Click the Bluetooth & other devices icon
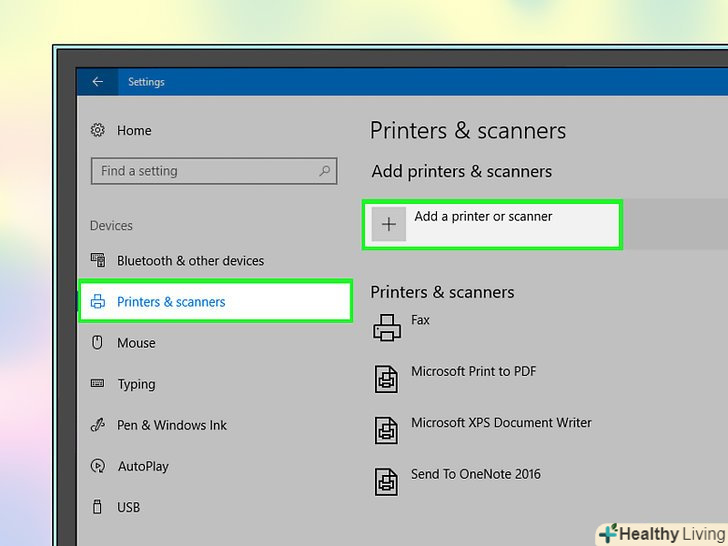The width and height of the screenshot is (728, 546). (x=98, y=260)
